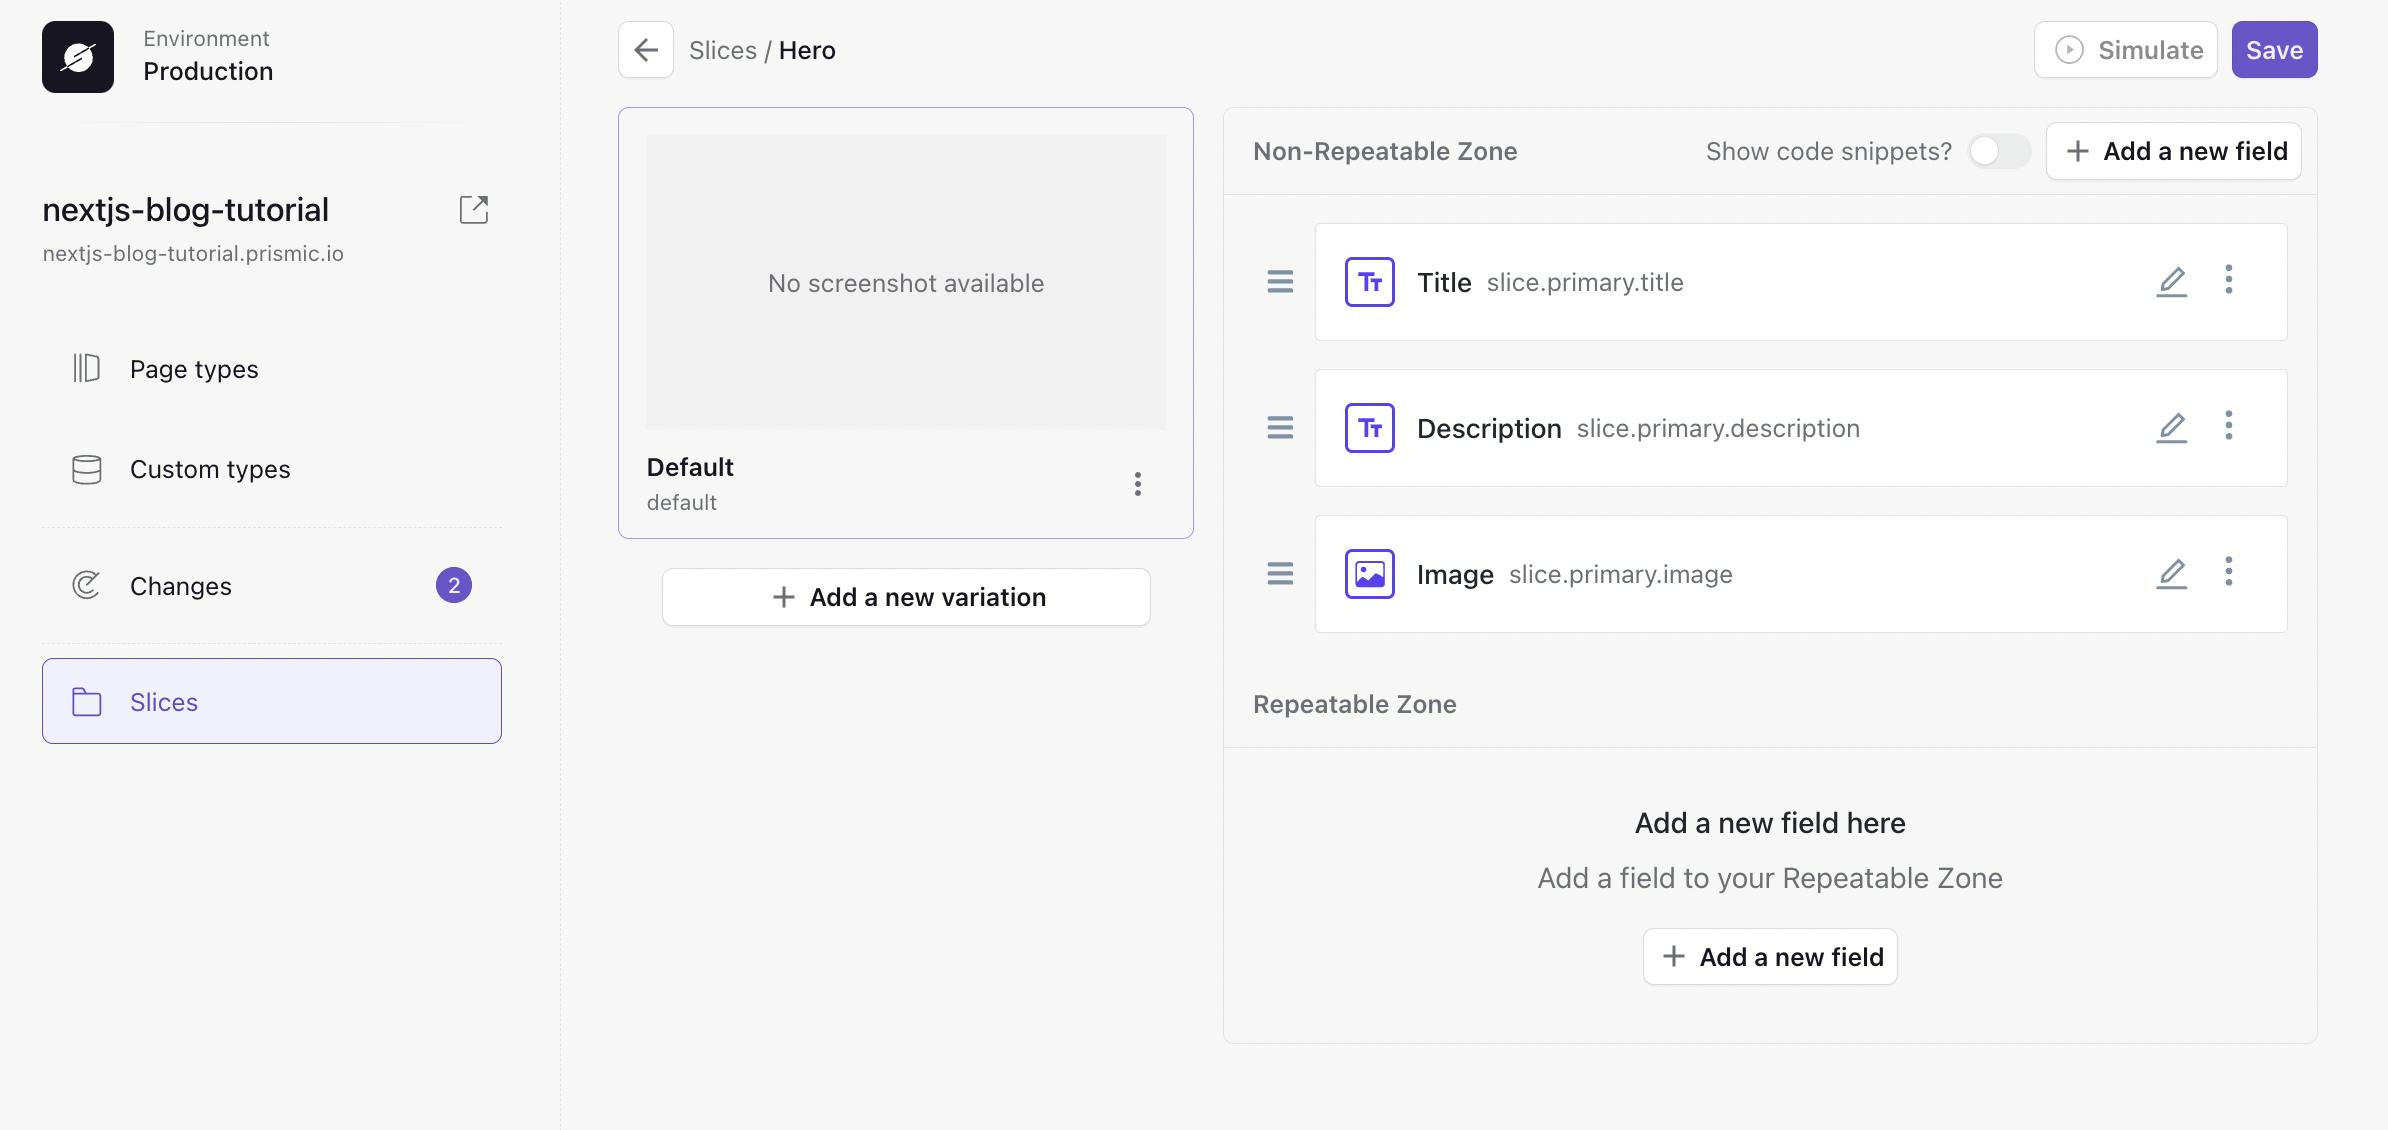The height and width of the screenshot is (1130, 2388).
Task: Open three-dot menu of Default variation
Action: pos(1137,484)
